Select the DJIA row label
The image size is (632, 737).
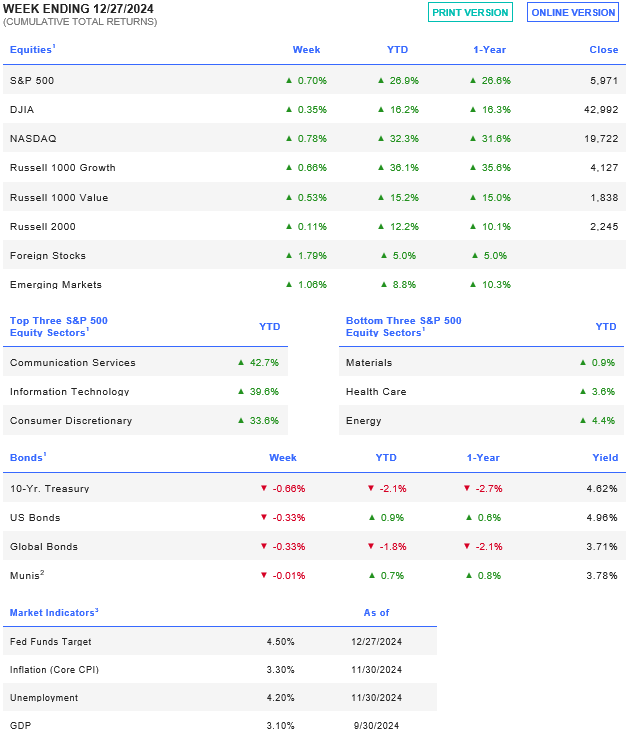pyautogui.click(x=22, y=110)
